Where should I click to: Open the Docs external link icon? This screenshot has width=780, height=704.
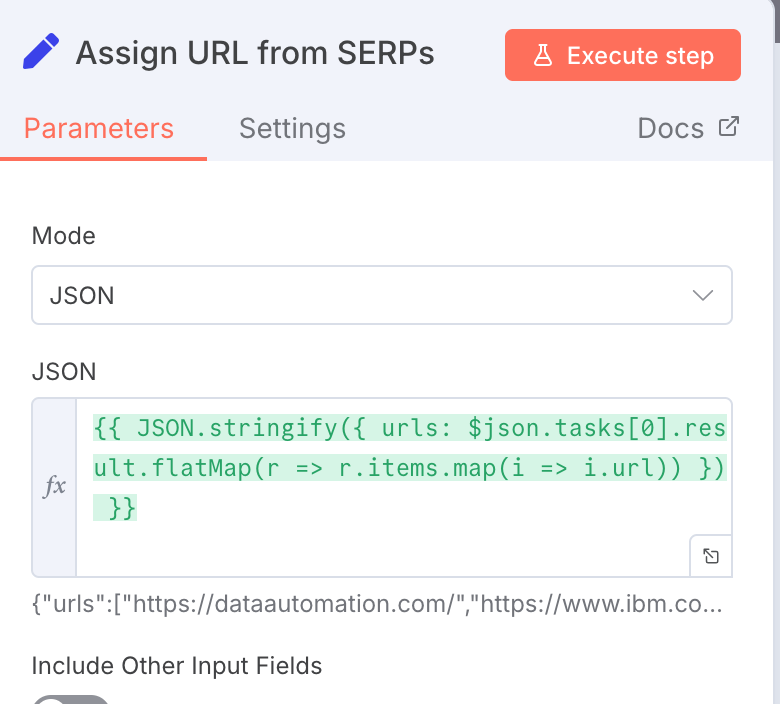click(x=729, y=127)
